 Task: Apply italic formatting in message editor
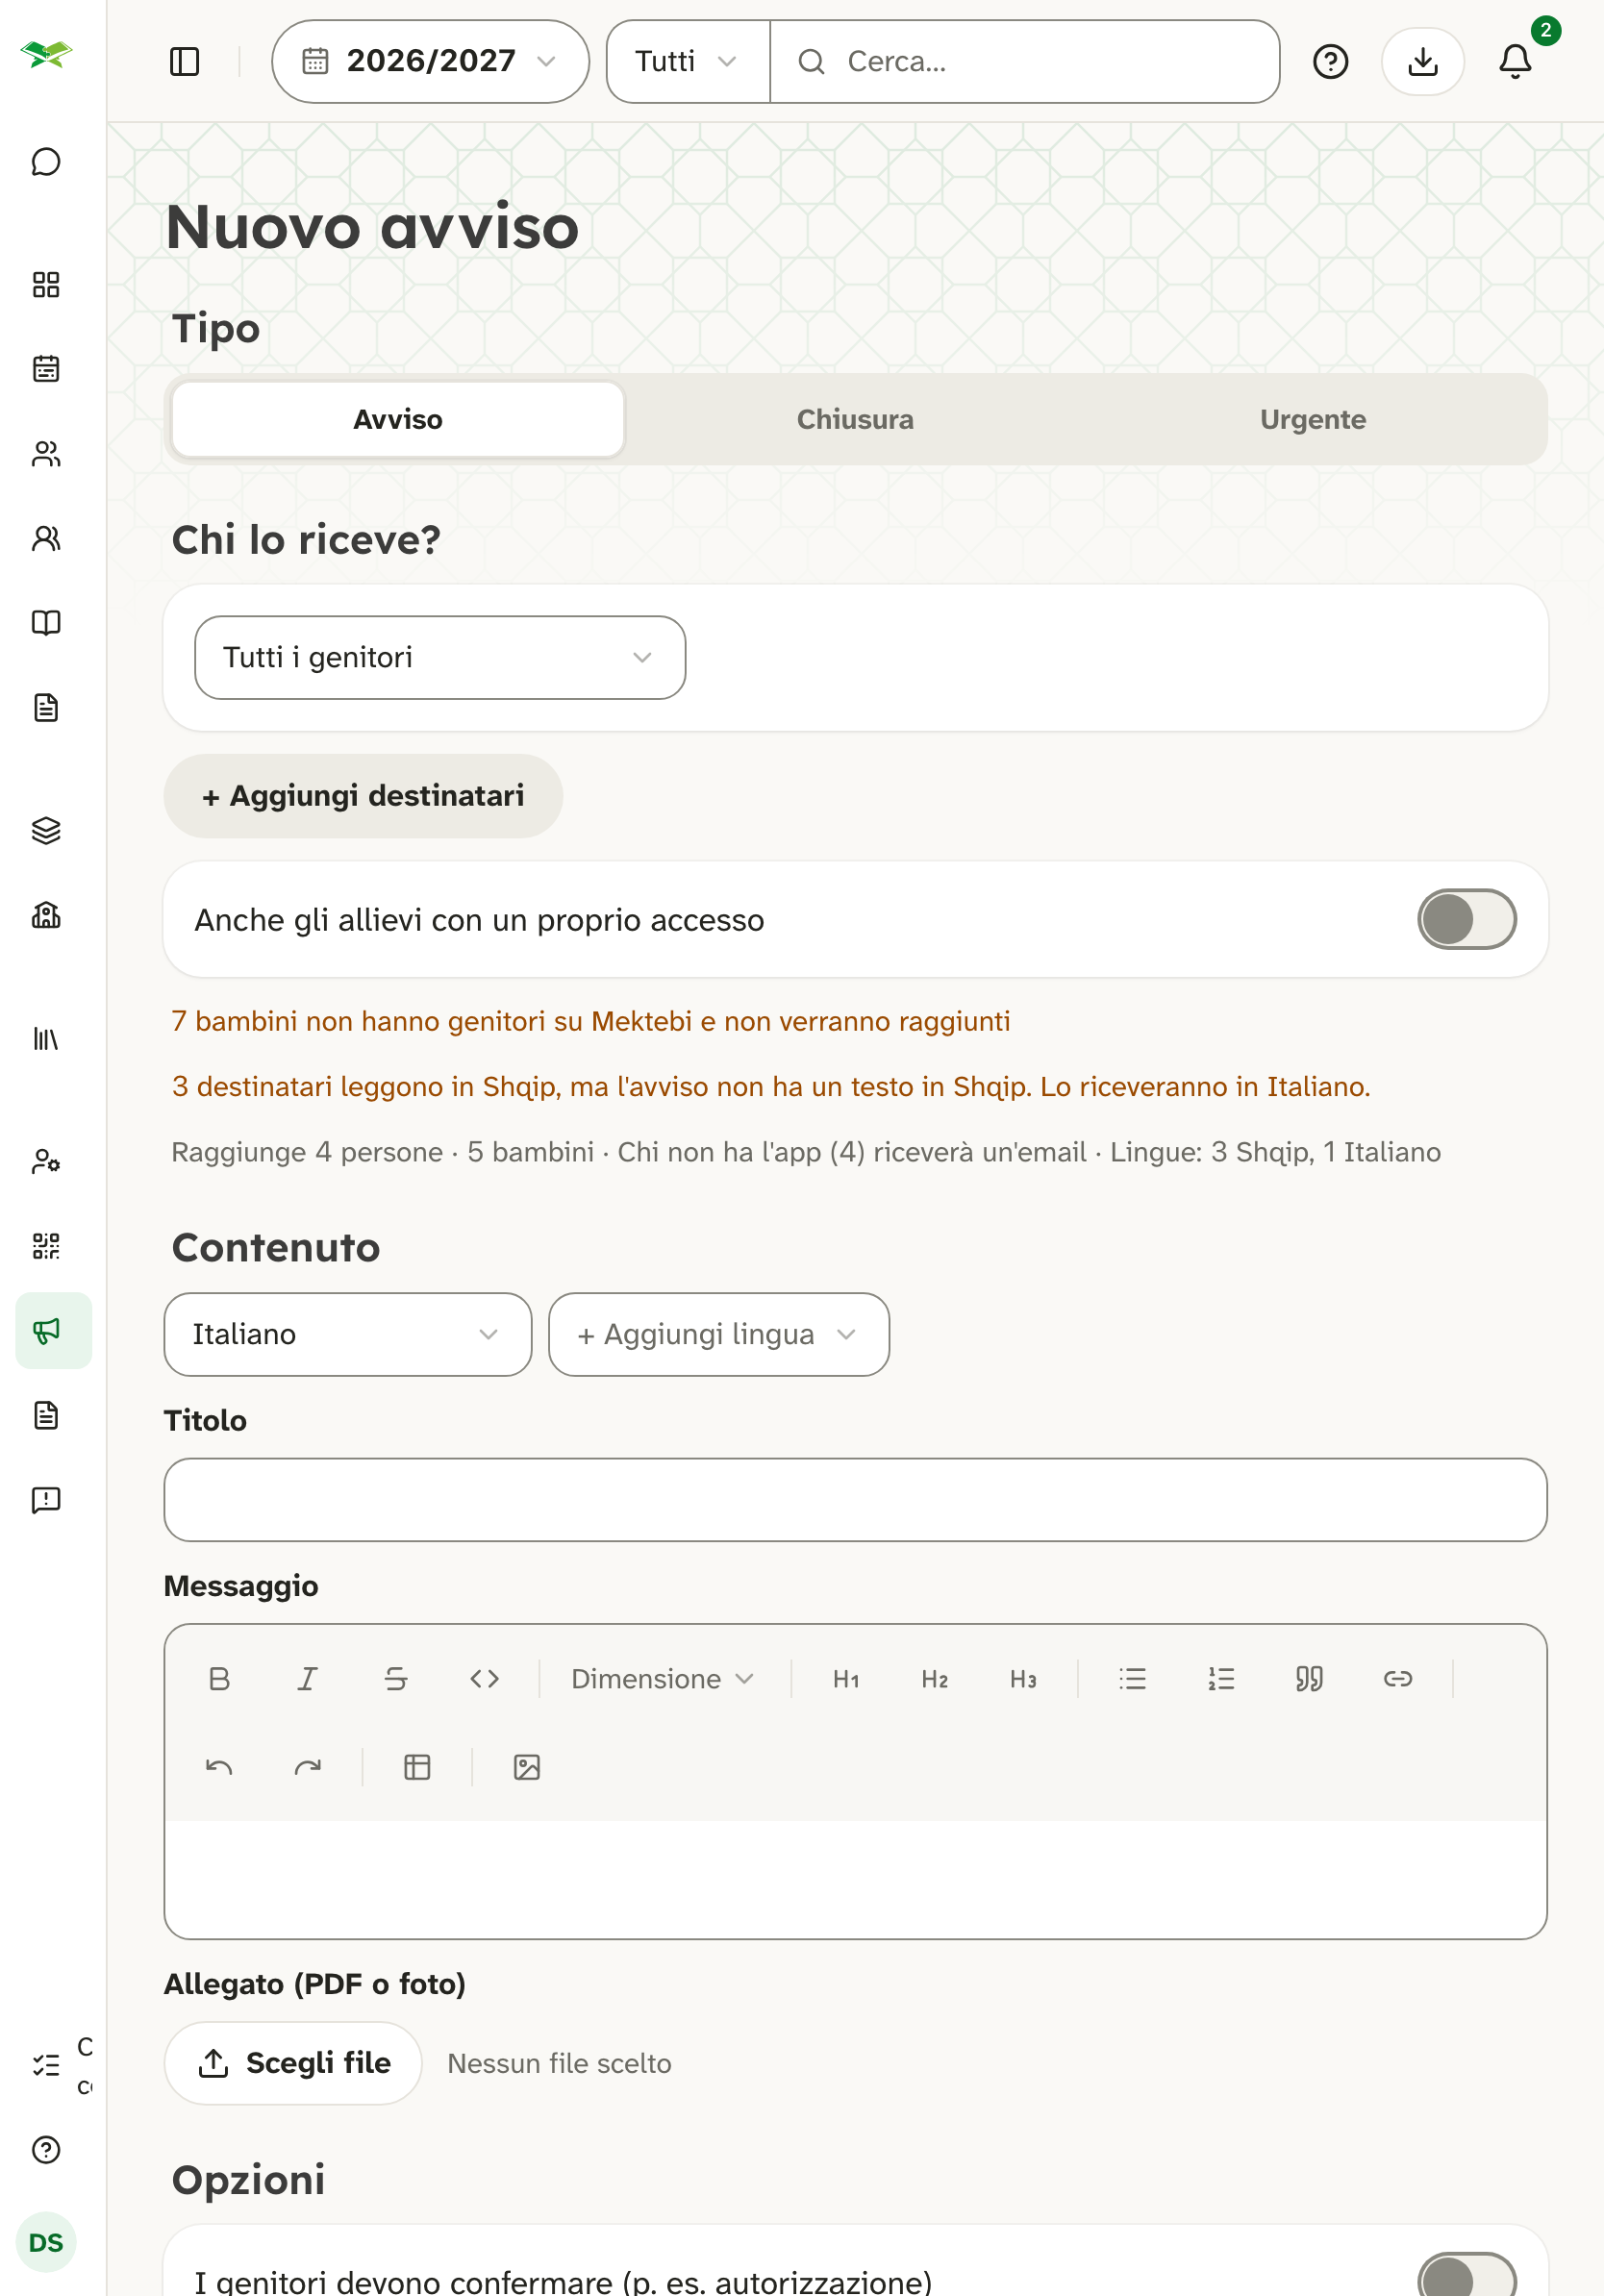click(308, 1679)
